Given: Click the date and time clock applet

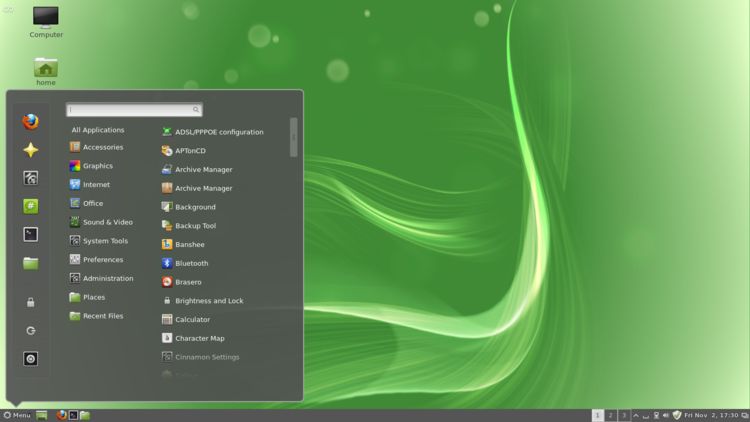Looking at the screenshot, I should 711,415.
